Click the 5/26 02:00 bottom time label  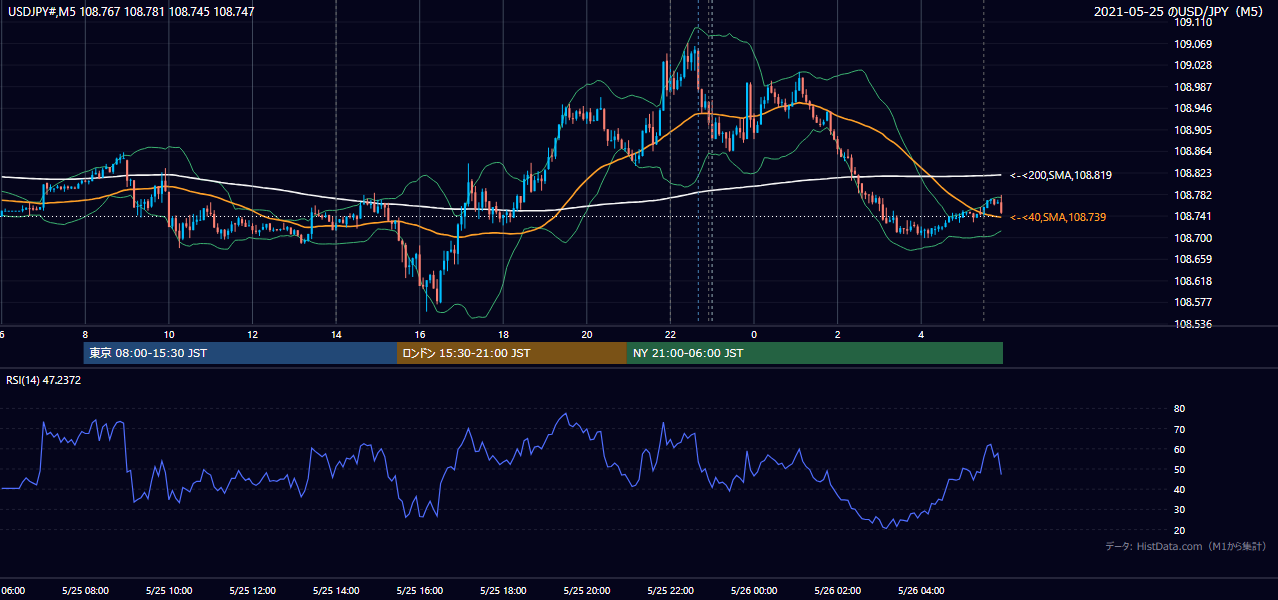[x=837, y=590]
